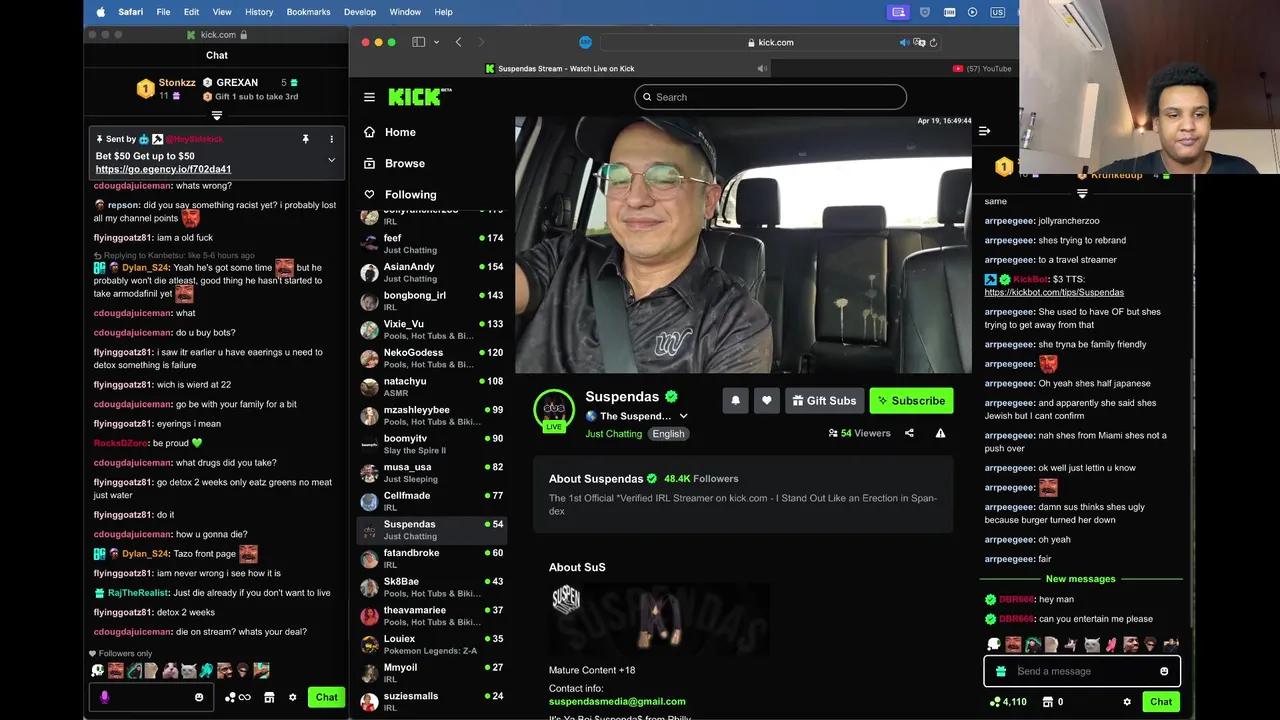
Task: Mute the Suspendas Stream tab speaker
Action: (762, 68)
